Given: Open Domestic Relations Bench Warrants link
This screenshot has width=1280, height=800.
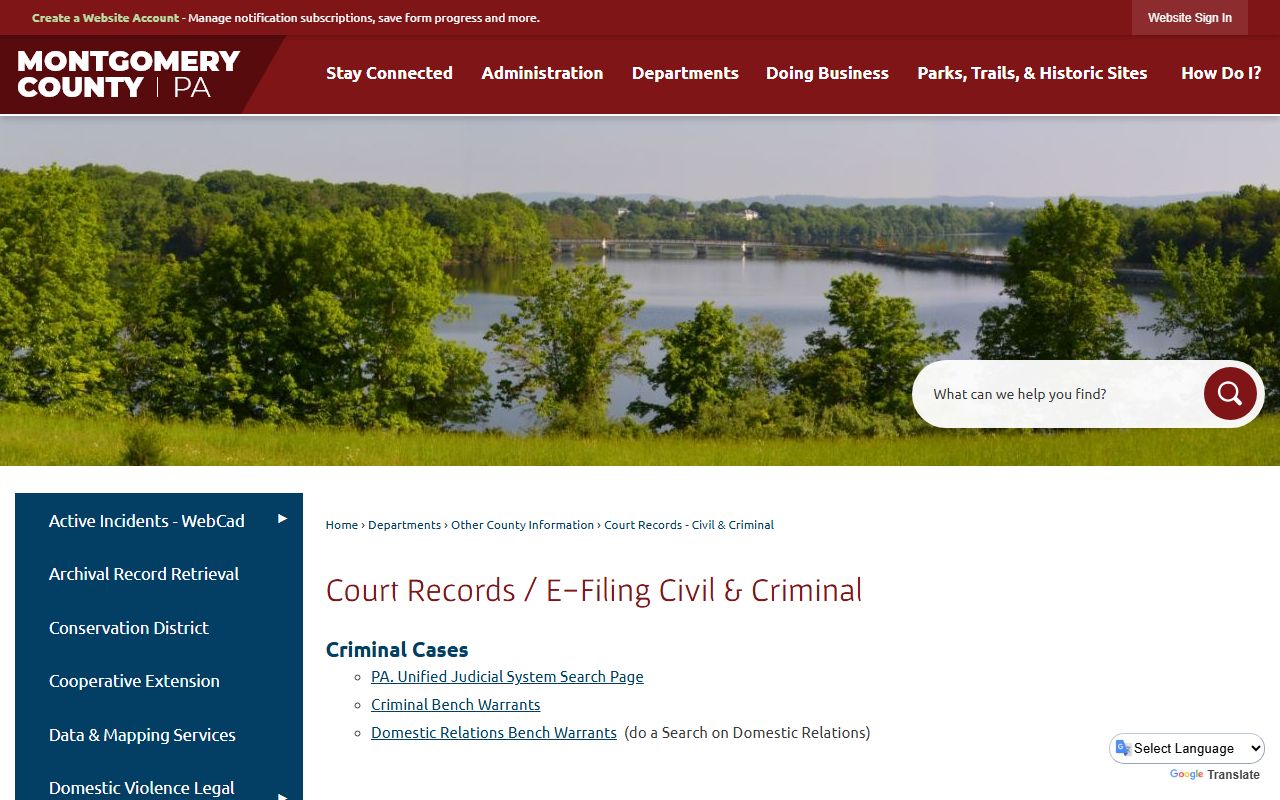Looking at the screenshot, I should pyautogui.click(x=494, y=733).
